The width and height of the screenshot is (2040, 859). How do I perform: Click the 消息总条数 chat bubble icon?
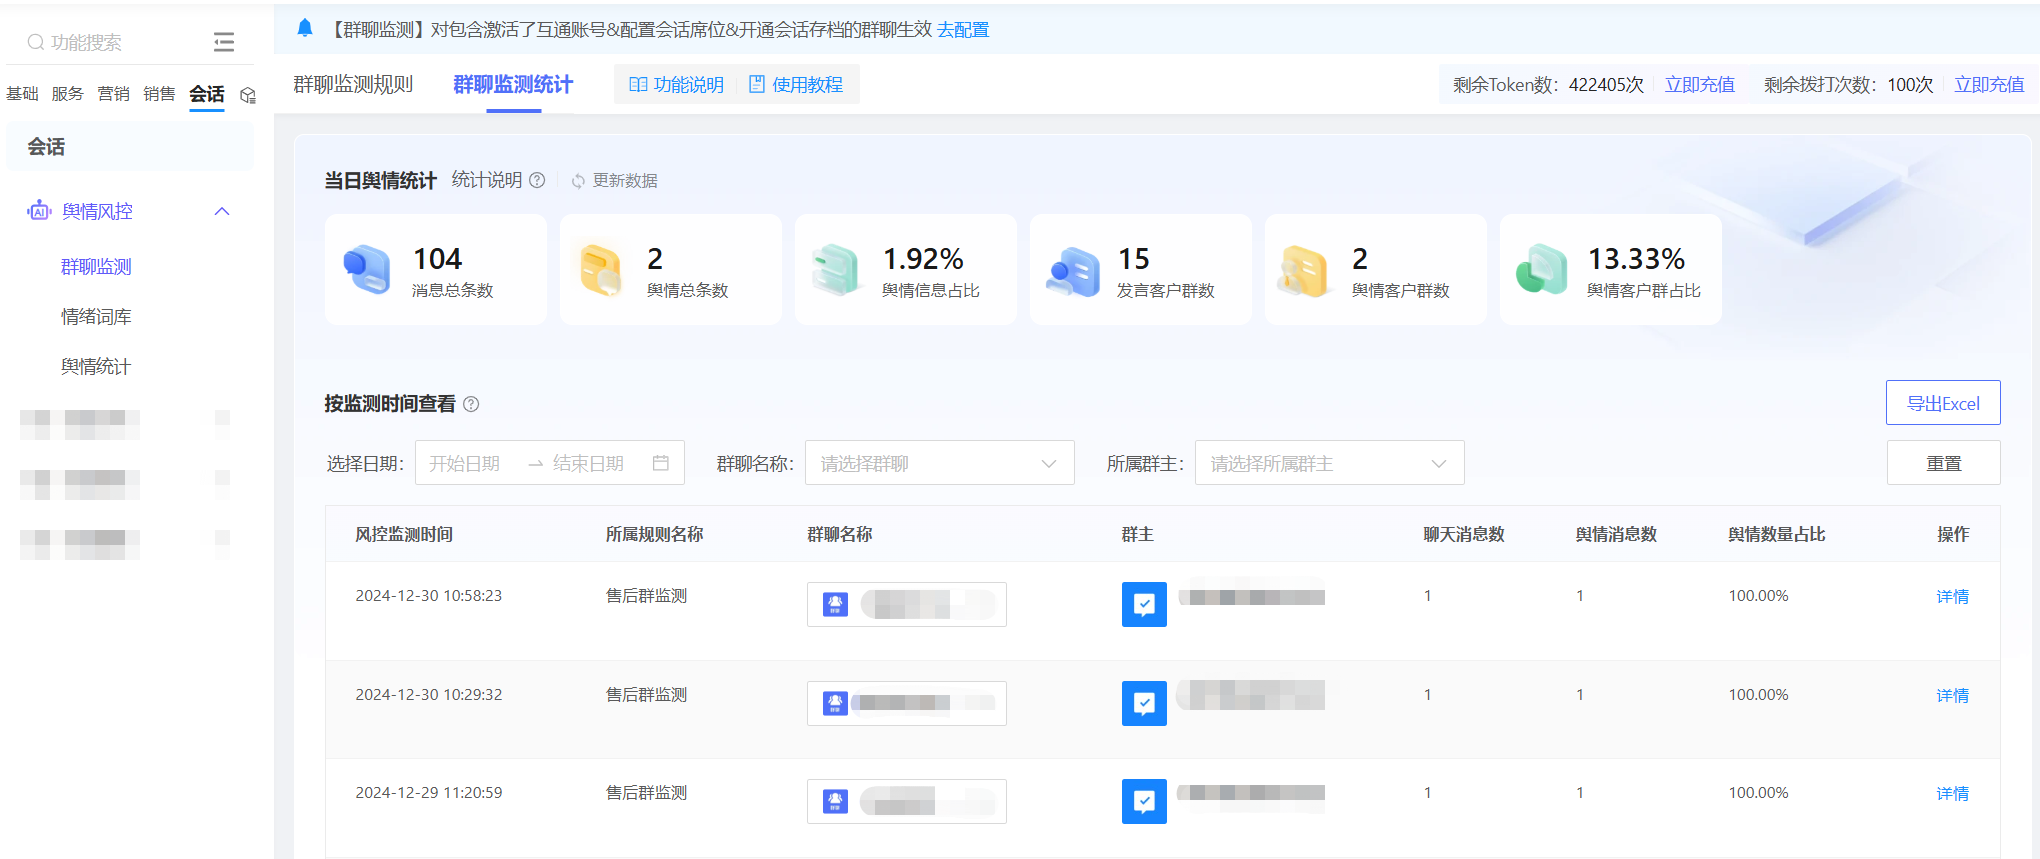367,269
